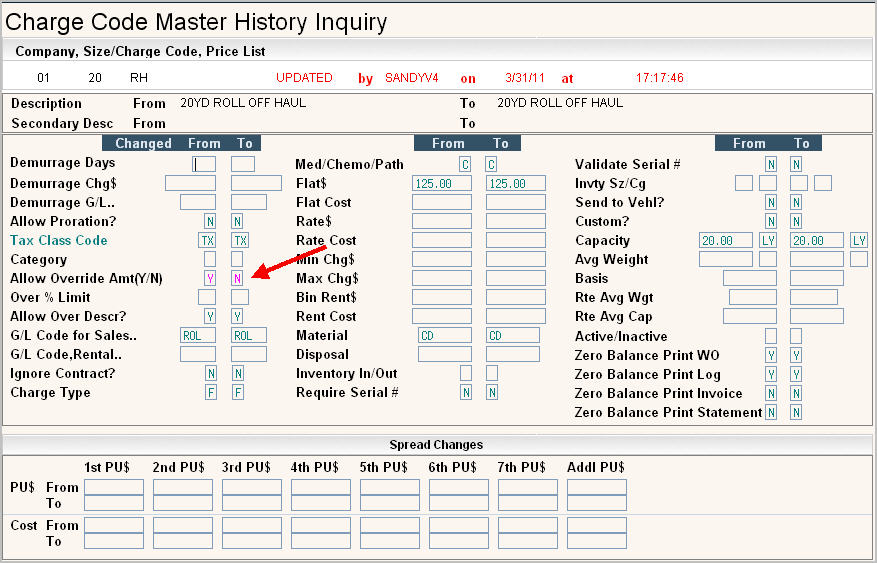Select Rte Avg Cap To field
The height and width of the screenshot is (563, 877).
point(817,316)
